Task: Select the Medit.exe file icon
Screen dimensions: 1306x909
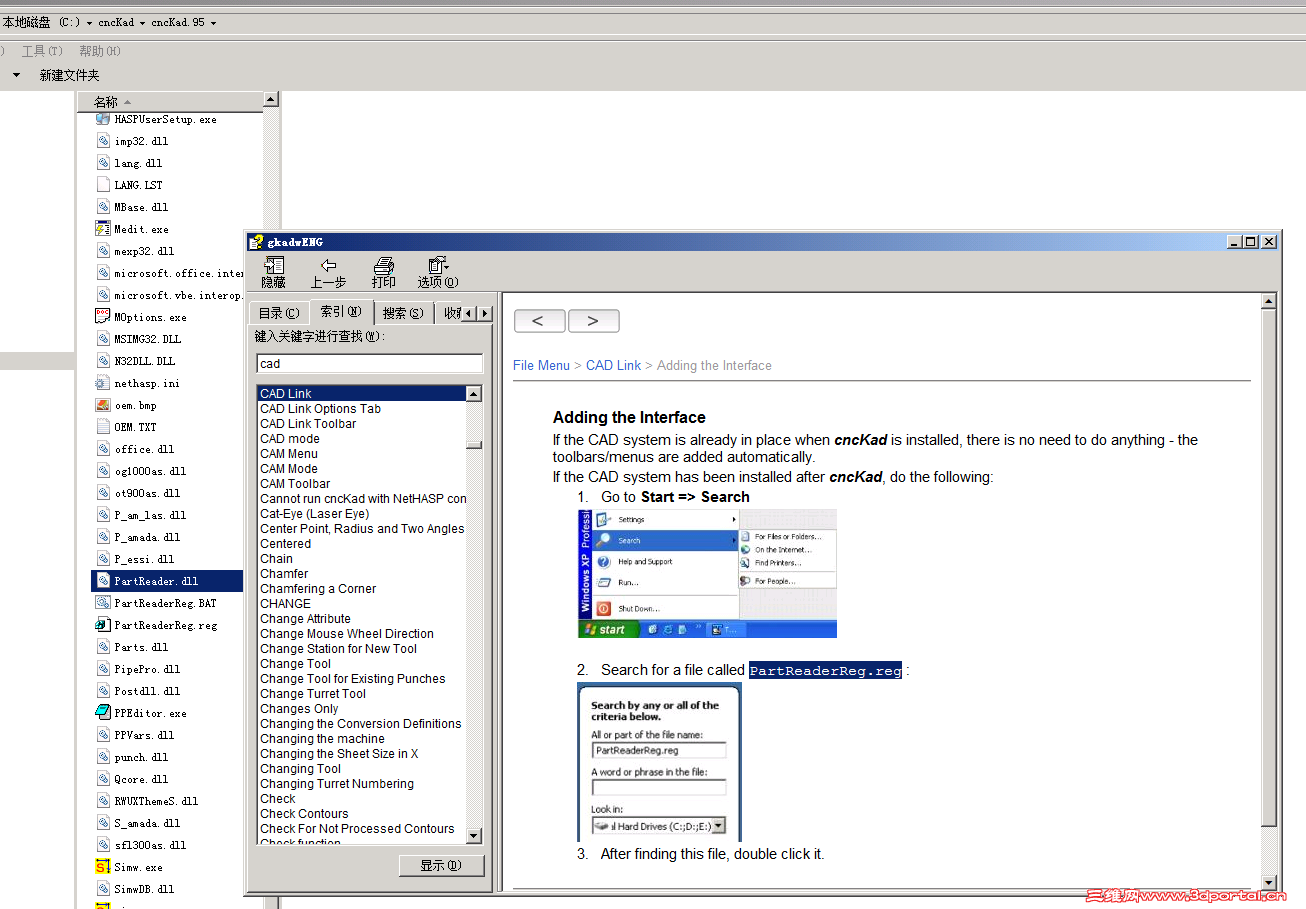Action: (x=103, y=229)
